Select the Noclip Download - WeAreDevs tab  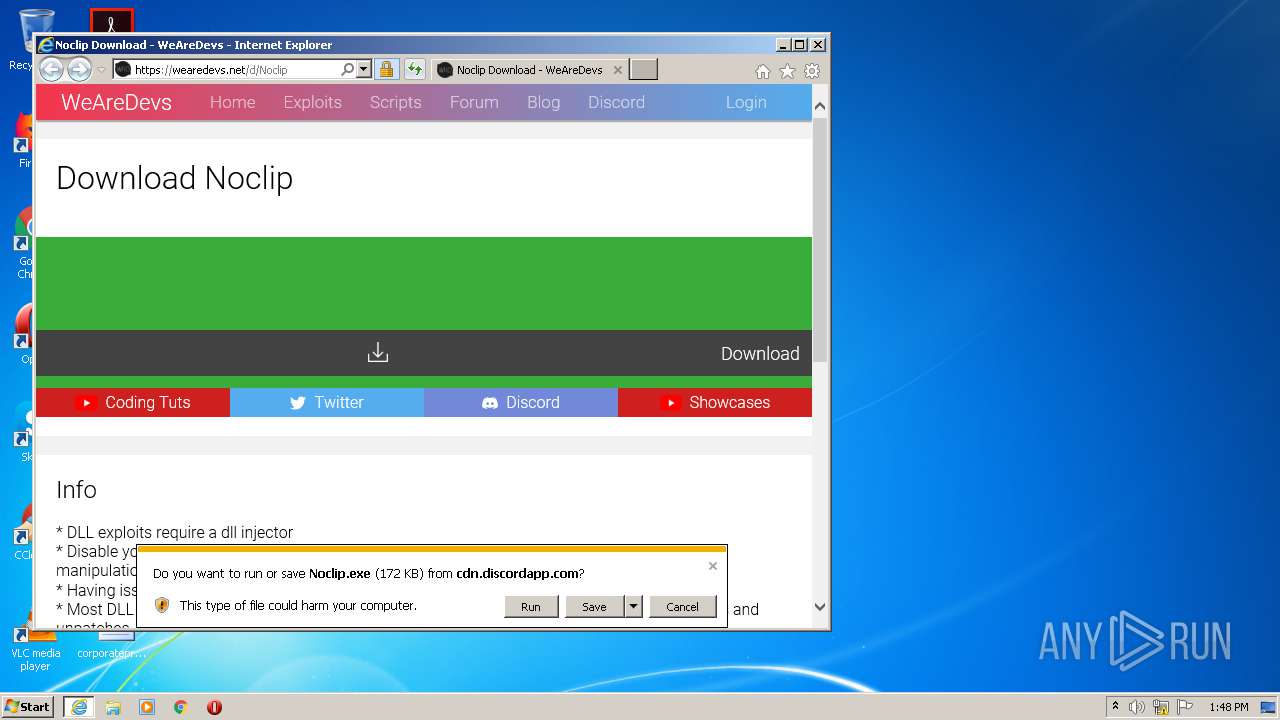coord(530,70)
